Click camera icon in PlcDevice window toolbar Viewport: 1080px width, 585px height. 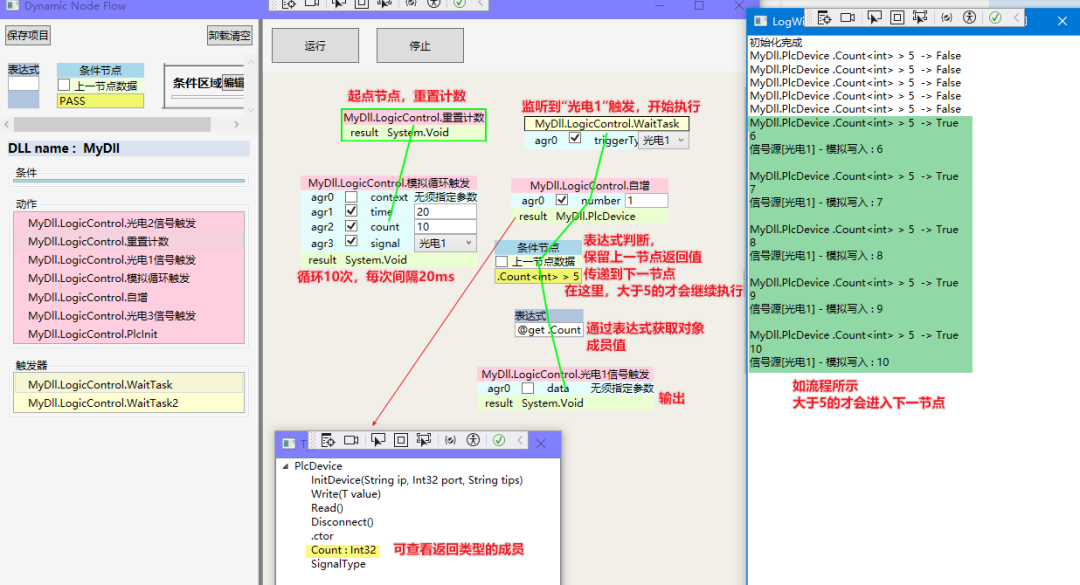coord(351,440)
